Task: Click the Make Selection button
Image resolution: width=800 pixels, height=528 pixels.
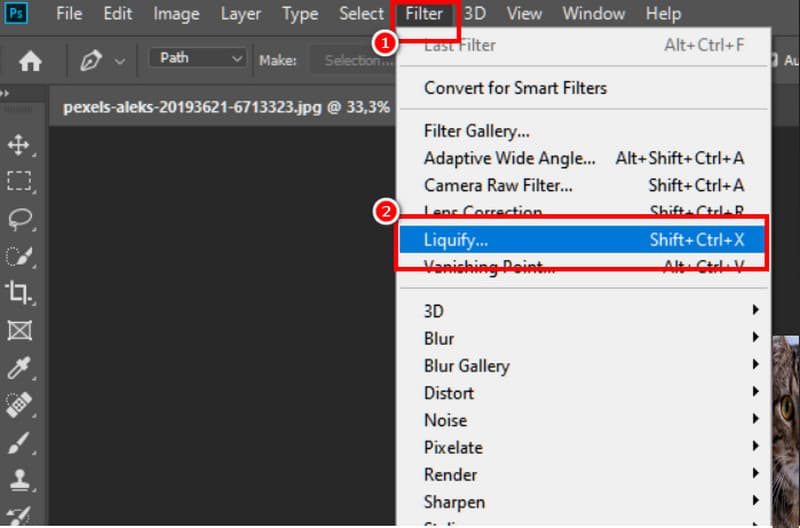Action: coord(355,61)
